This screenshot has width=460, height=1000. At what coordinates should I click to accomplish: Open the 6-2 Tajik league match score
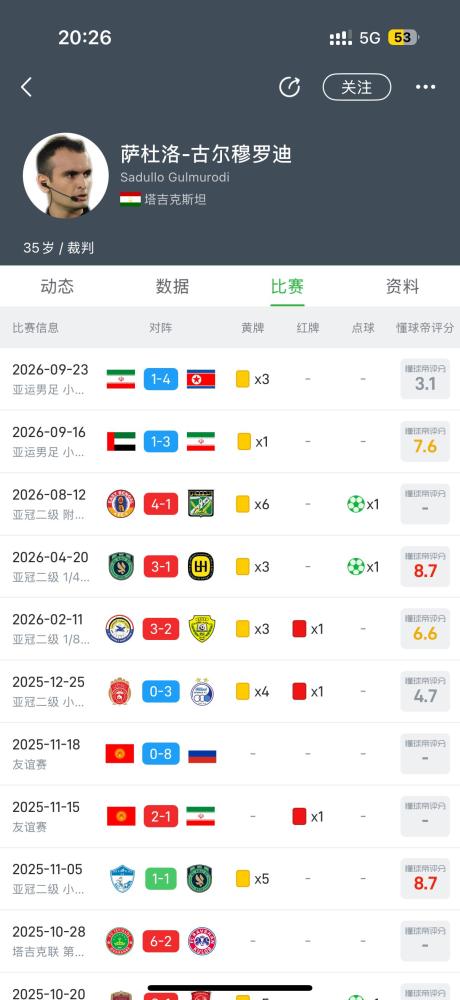tap(161, 941)
